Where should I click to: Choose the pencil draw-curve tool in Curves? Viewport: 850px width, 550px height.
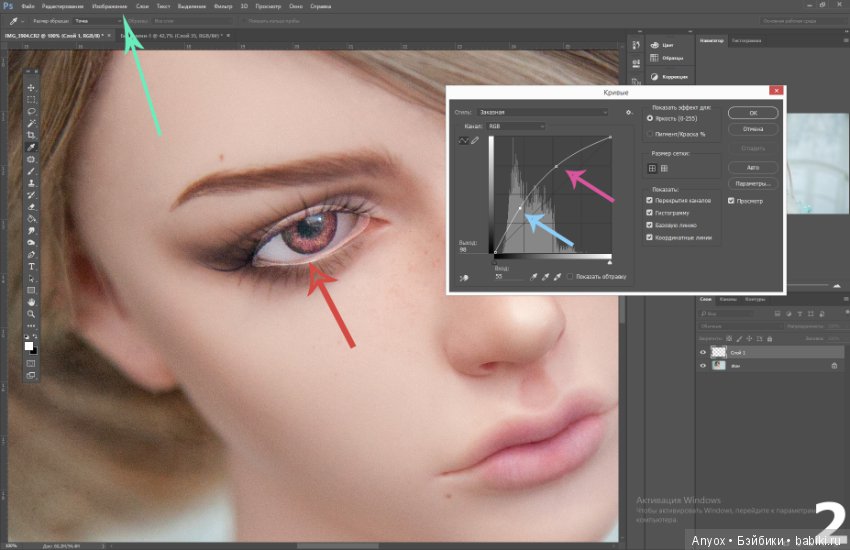click(x=475, y=140)
